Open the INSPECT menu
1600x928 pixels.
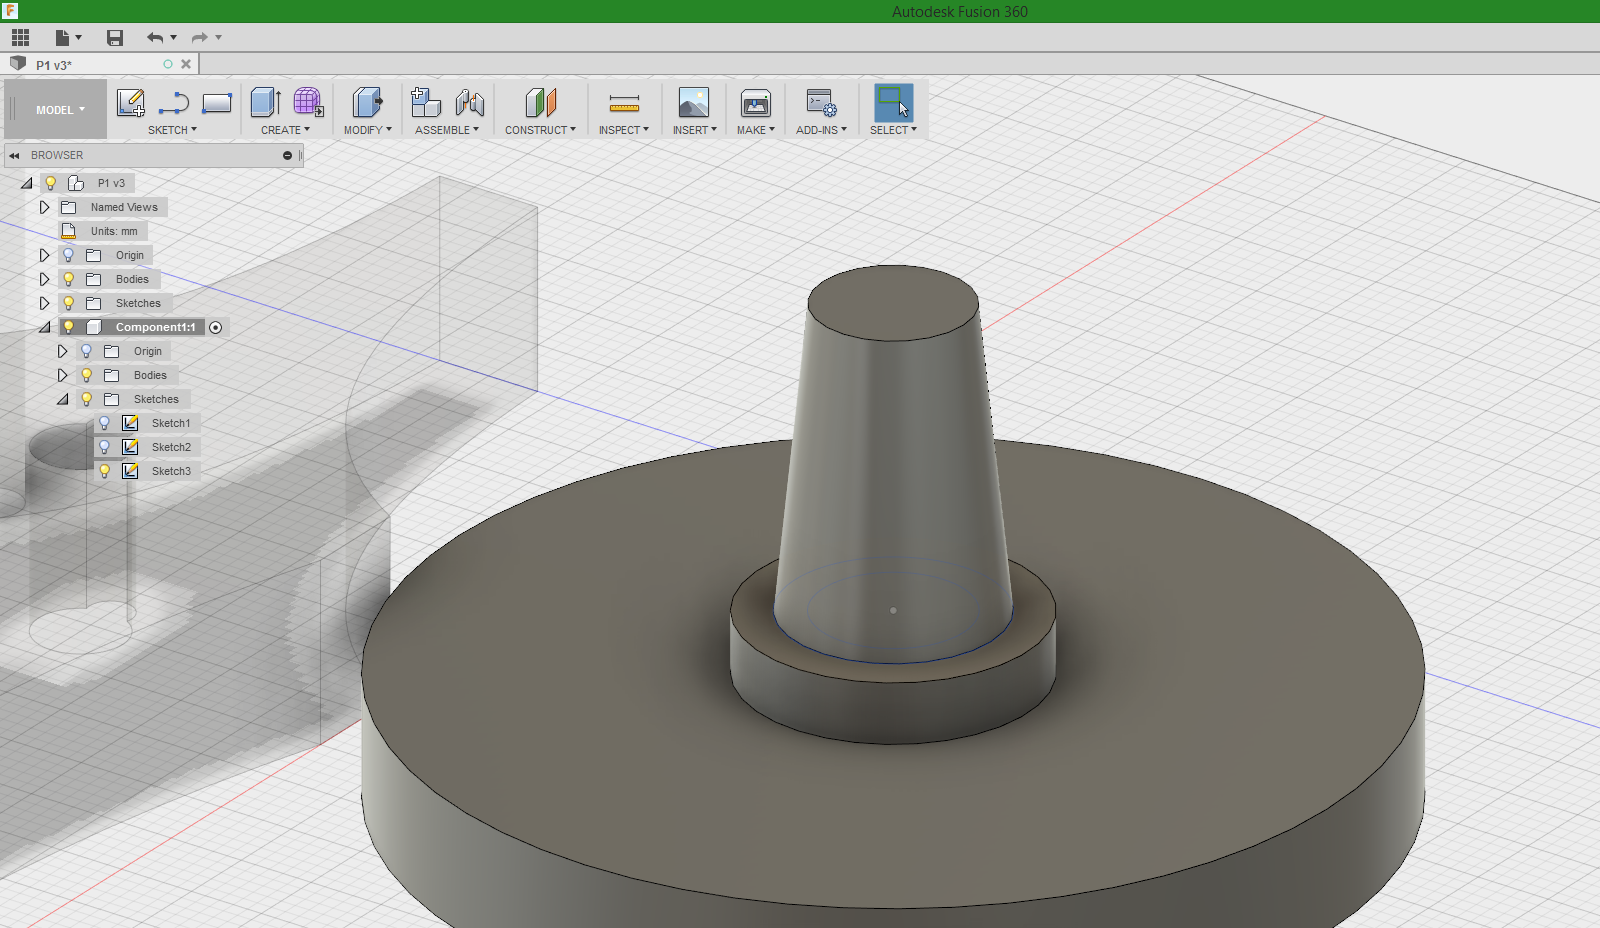click(624, 130)
